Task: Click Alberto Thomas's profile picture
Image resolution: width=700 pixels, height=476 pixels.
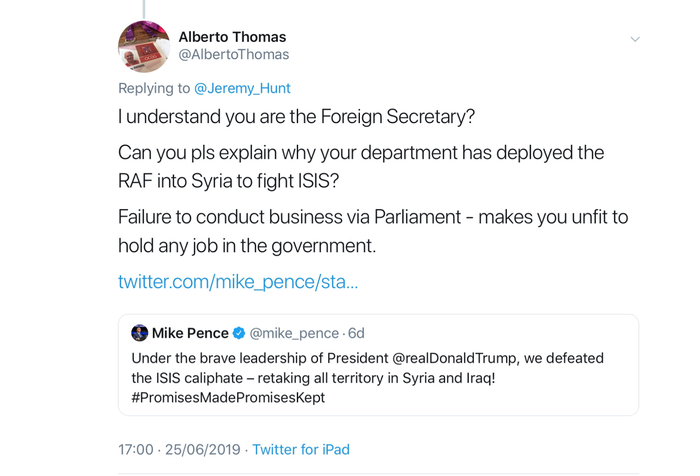Action: pyautogui.click(x=144, y=46)
